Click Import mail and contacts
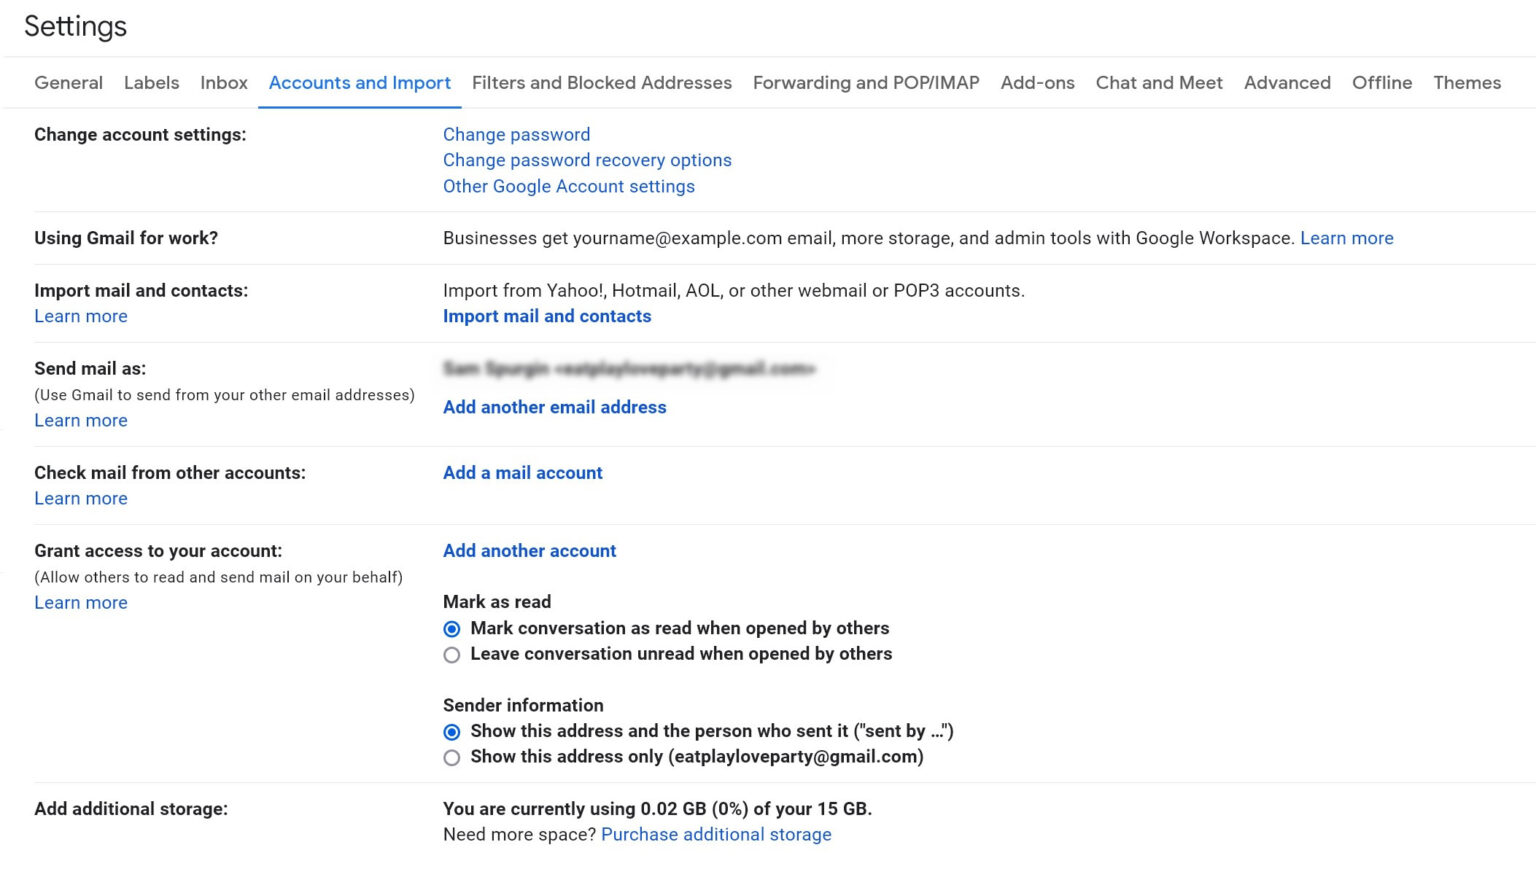 click(547, 316)
